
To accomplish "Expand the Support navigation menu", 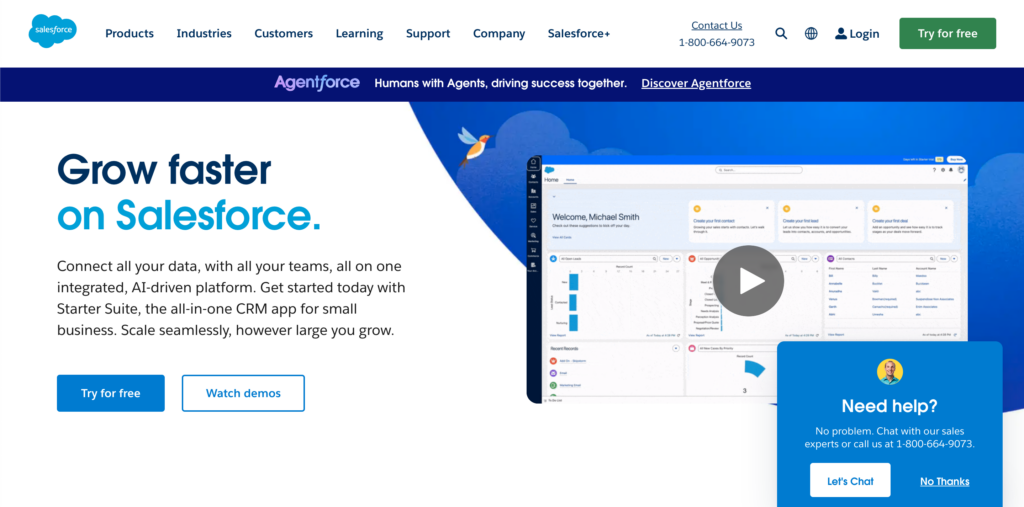I will (x=428, y=33).
